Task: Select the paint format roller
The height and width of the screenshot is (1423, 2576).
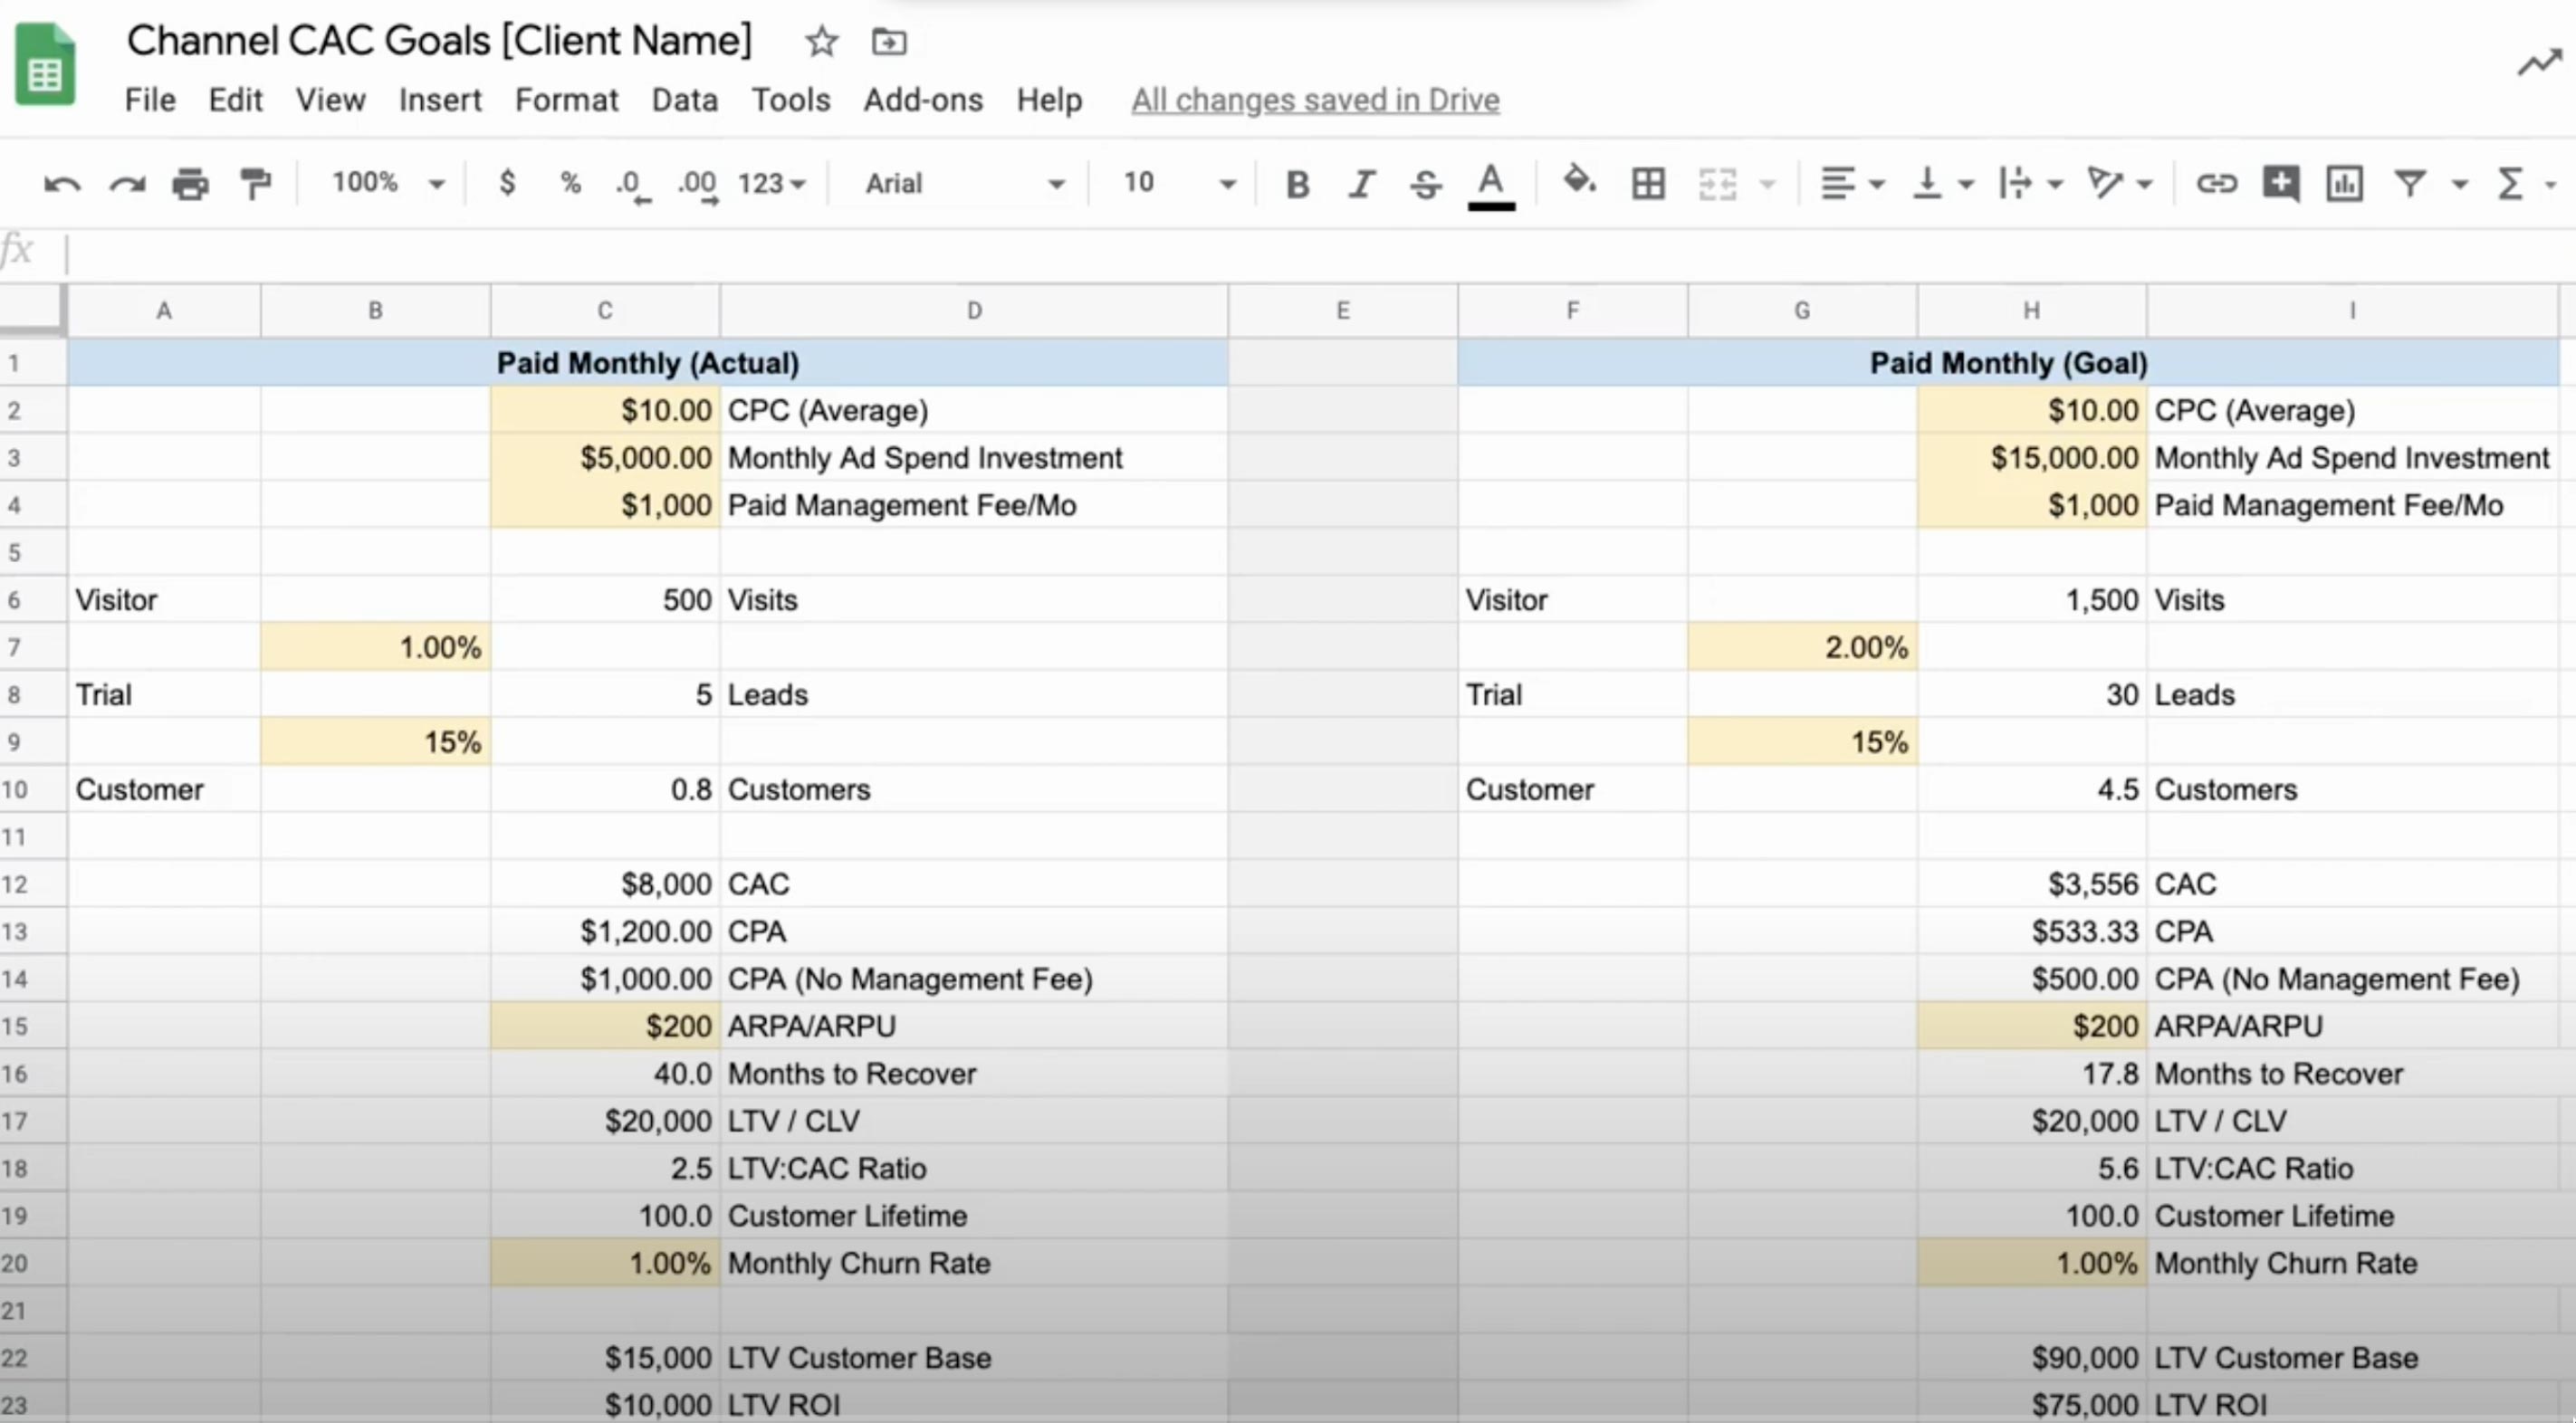Action: pyautogui.click(x=256, y=184)
